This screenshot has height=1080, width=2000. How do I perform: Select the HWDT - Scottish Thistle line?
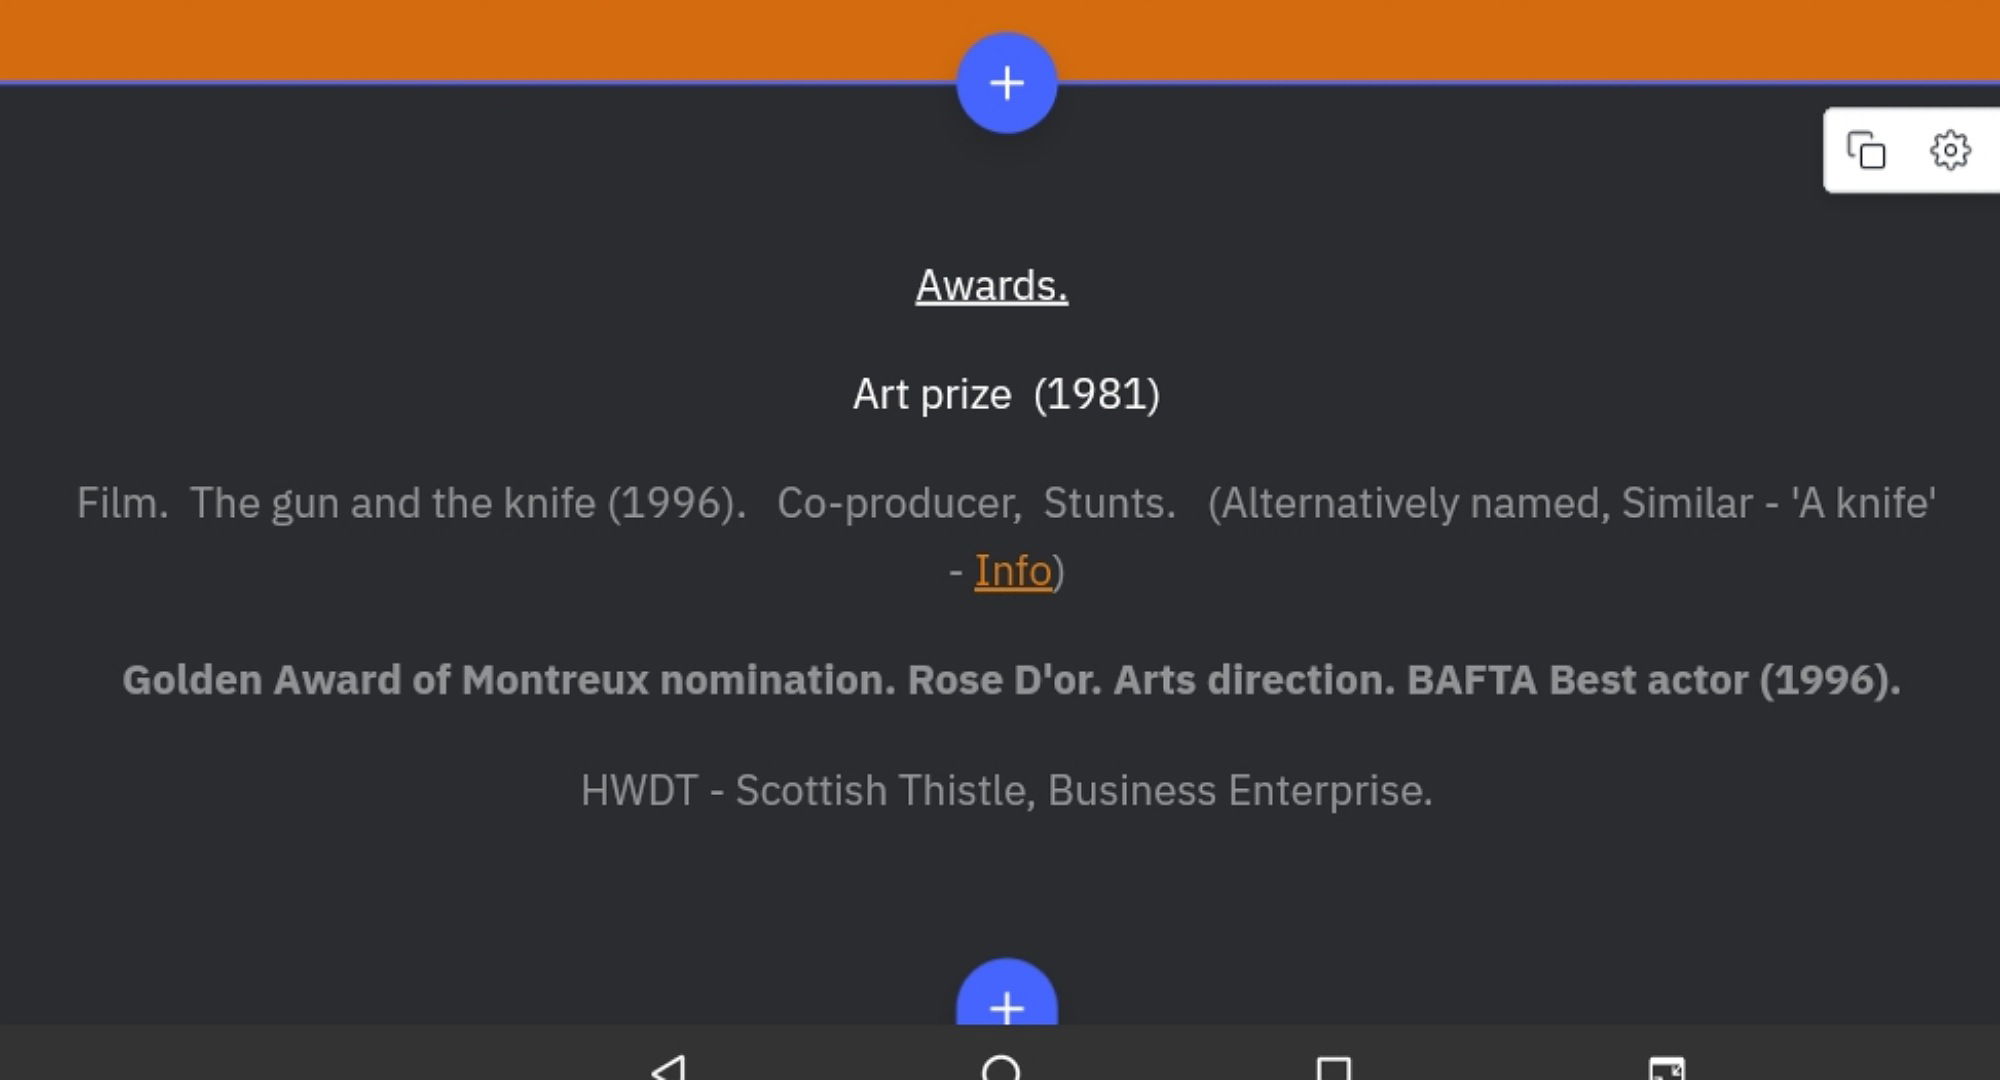click(x=1006, y=790)
